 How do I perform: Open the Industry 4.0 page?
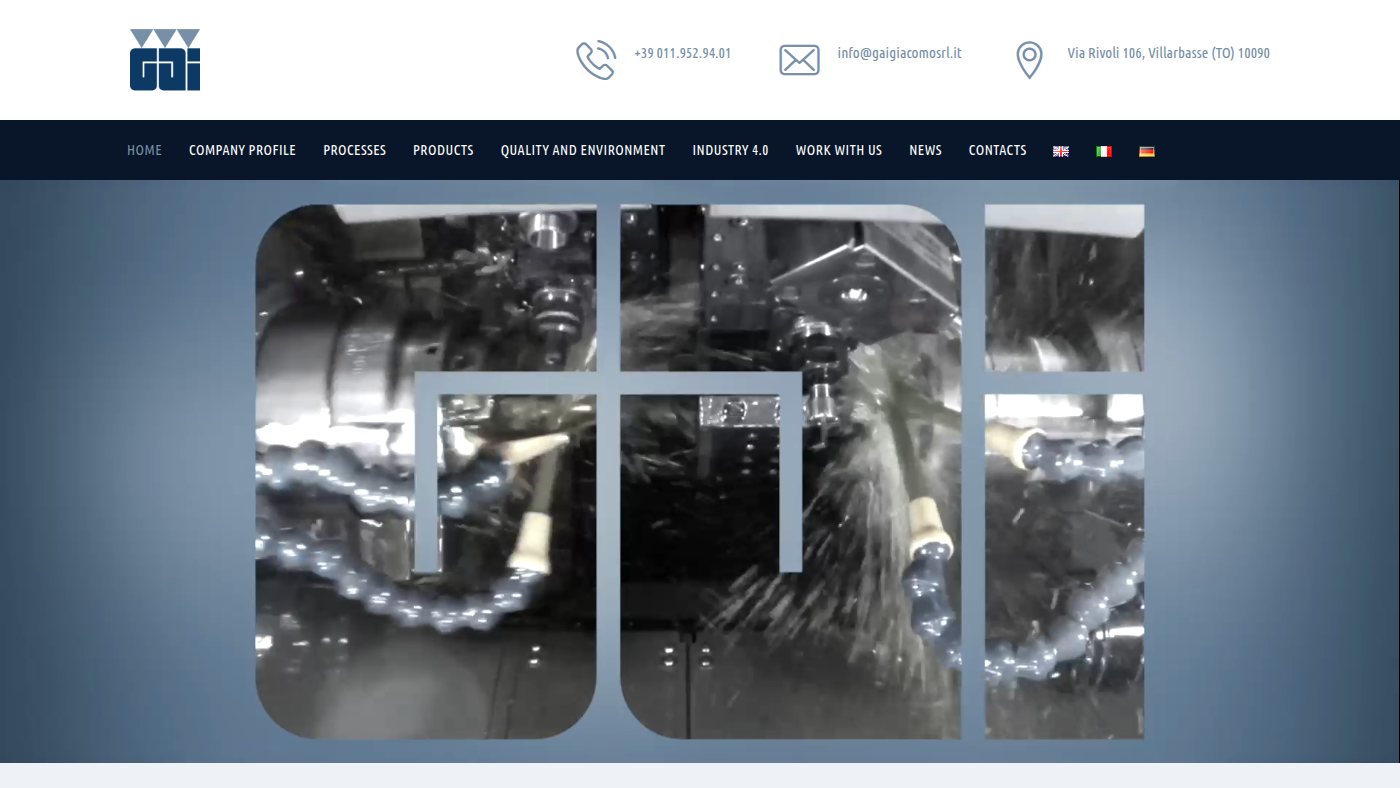tap(730, 150)
